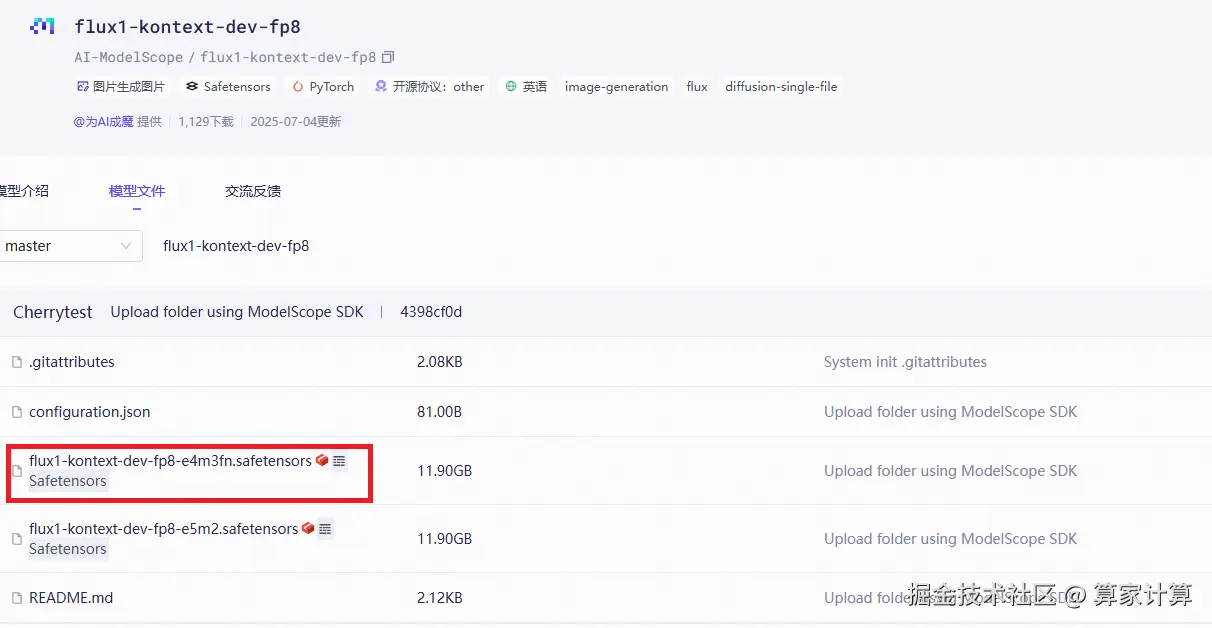Click the 2025-07-04更新 date text
Screen dimensions: 1212x628
tap(296, 122)
